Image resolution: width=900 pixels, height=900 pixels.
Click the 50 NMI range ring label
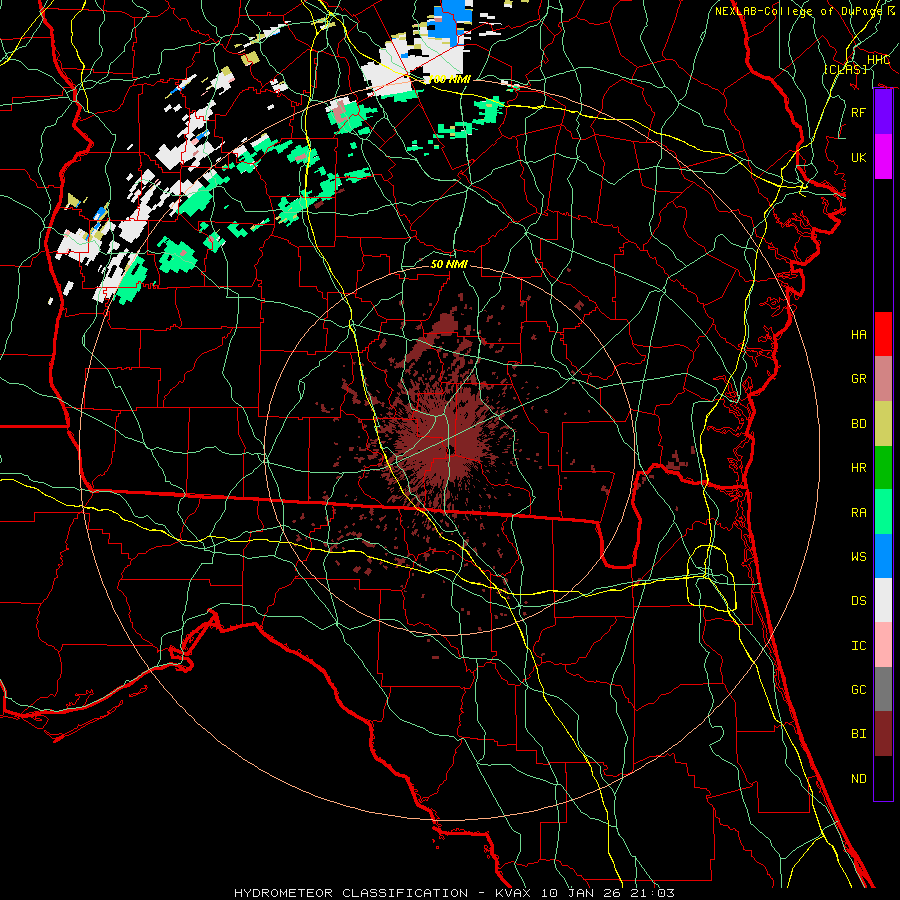[x=449, y=264]
